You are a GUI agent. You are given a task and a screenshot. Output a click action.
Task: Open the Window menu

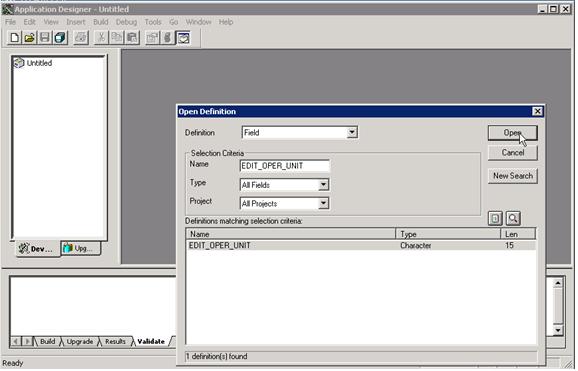[x=198, y=22]
